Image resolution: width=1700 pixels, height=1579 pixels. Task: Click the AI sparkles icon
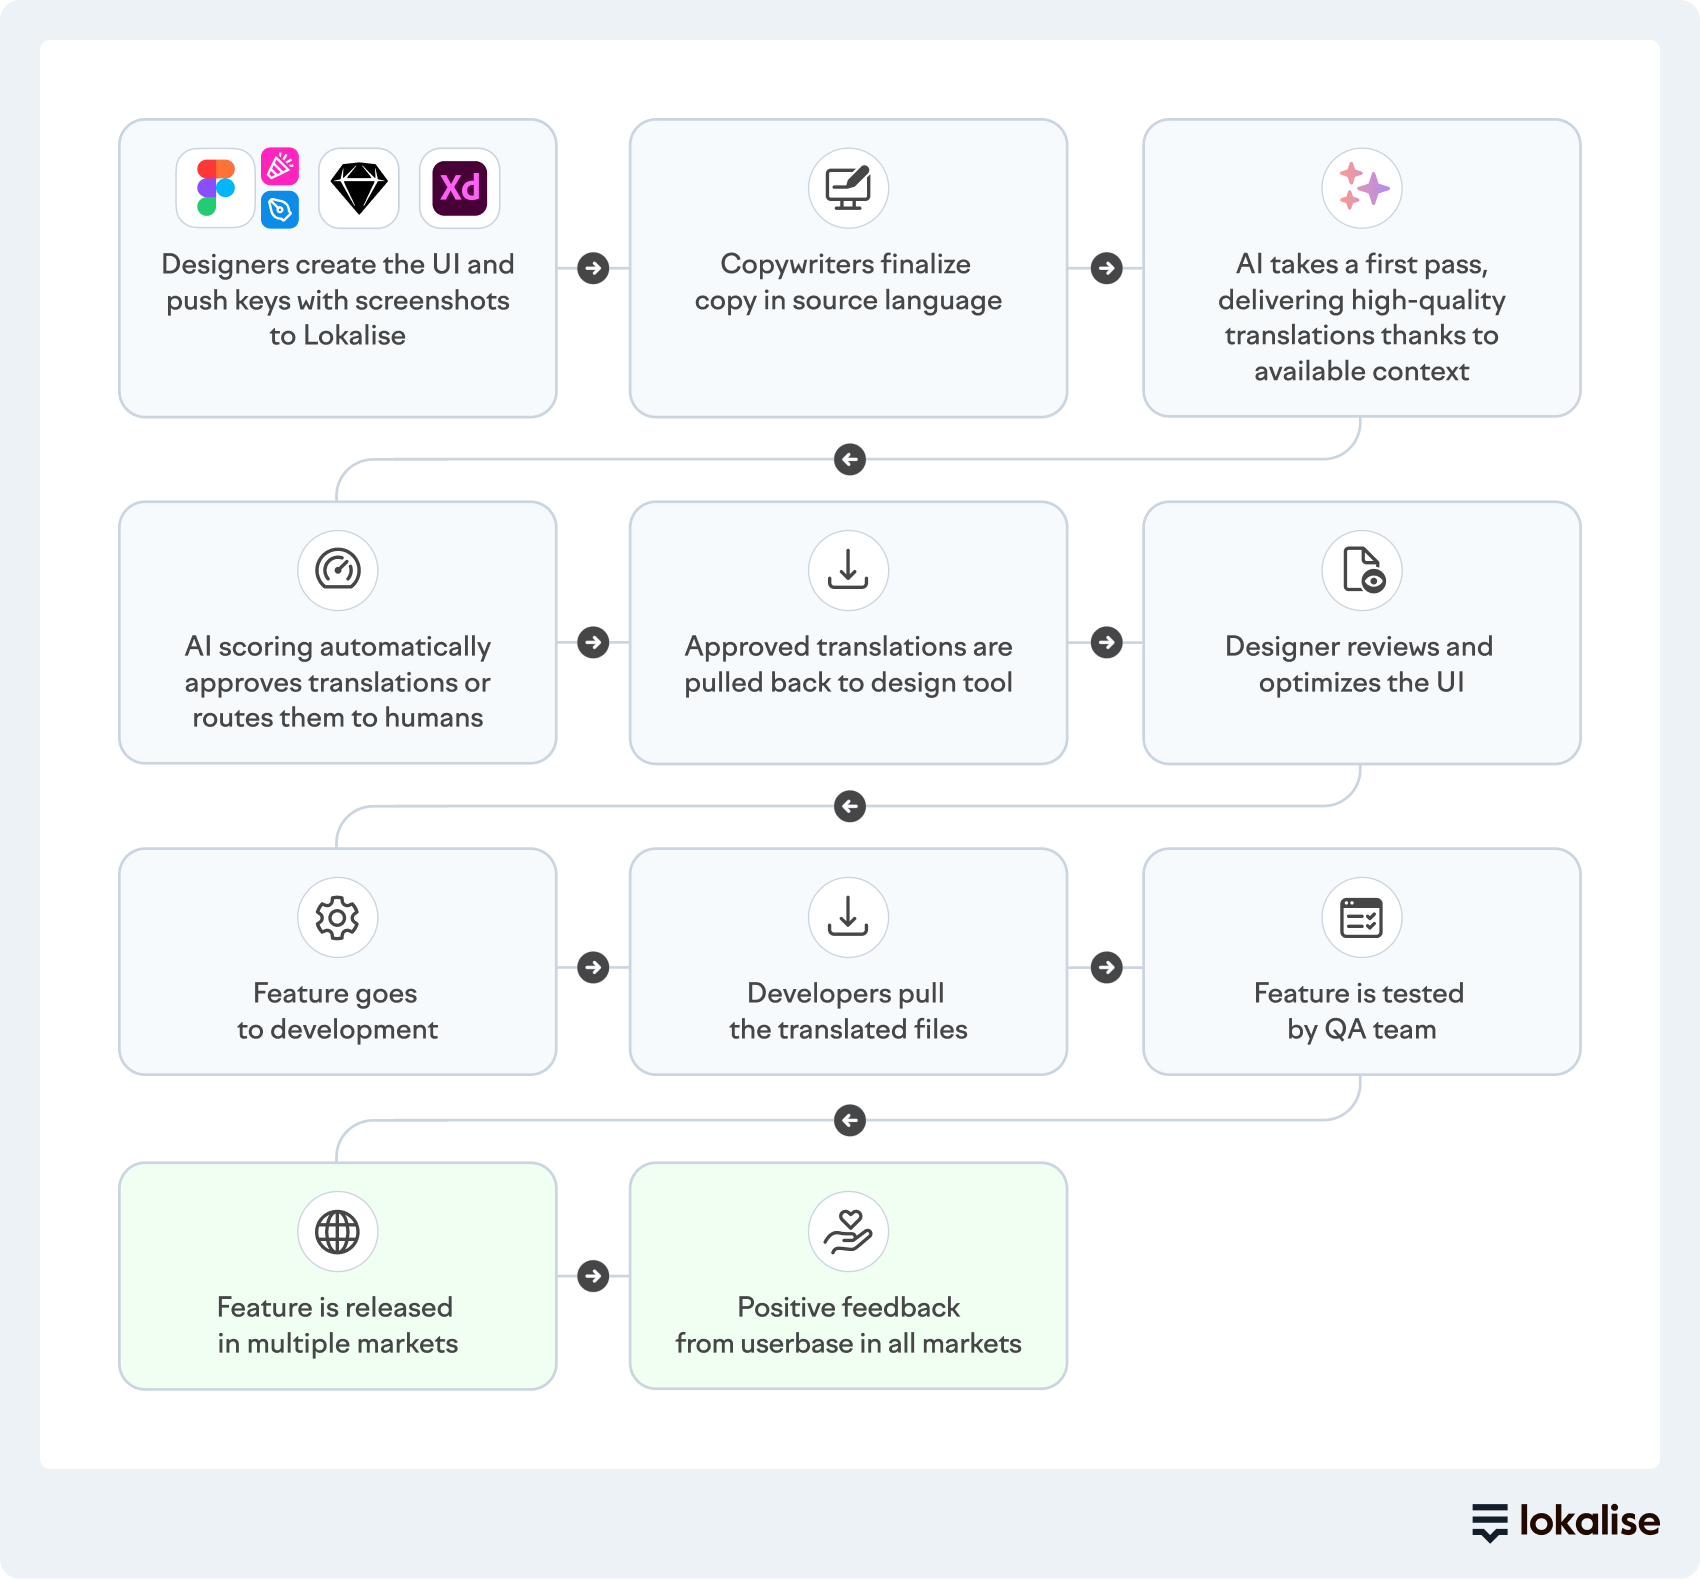1362,188
